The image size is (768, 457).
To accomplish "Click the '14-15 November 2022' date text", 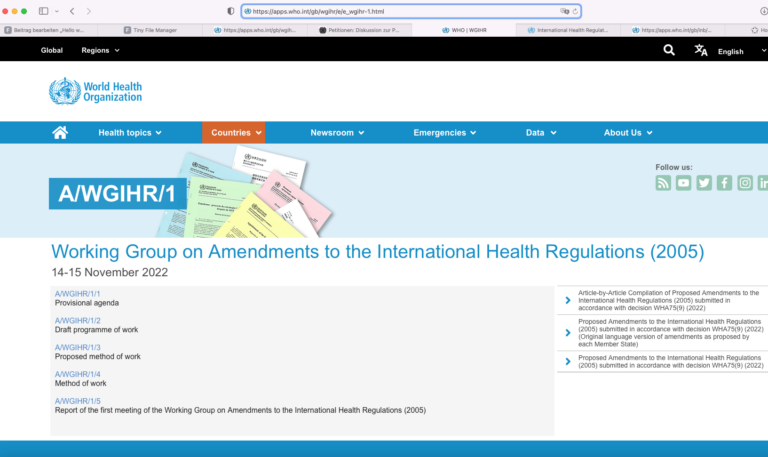I will pos(110,272).
